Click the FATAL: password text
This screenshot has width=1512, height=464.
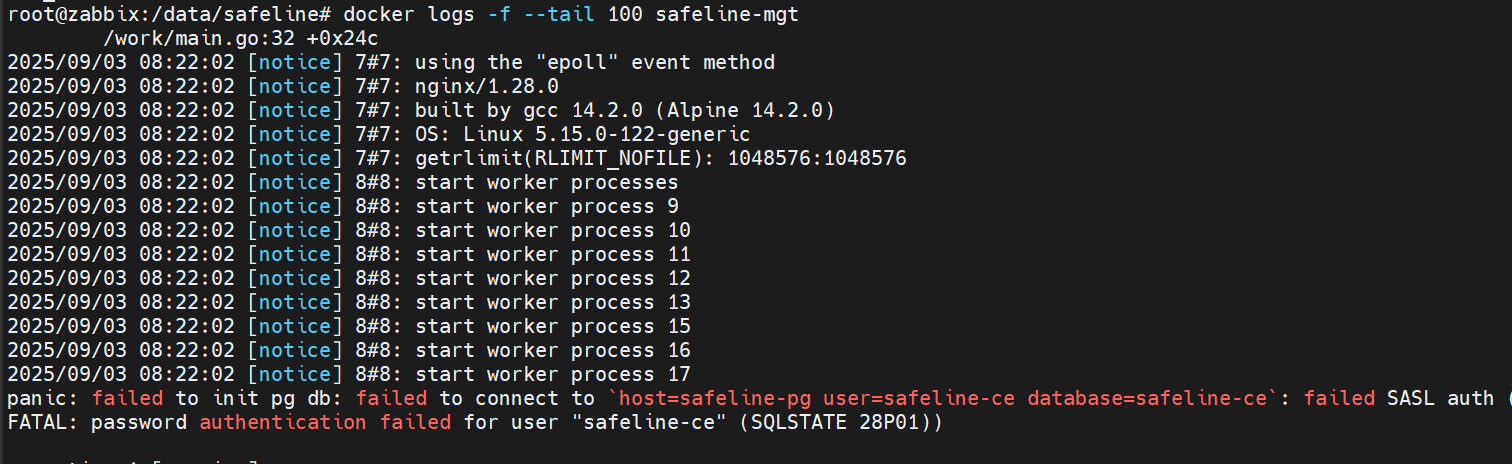tap(97, 422)
